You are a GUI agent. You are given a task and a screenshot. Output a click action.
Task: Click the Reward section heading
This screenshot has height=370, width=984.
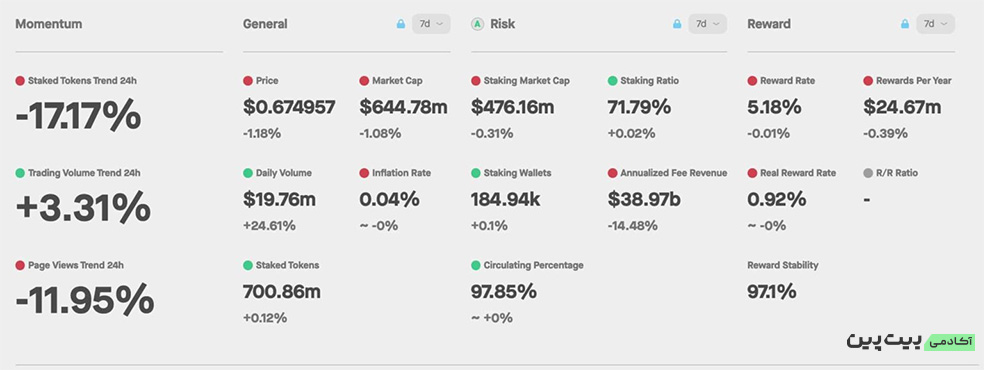(x=769, y=24)
